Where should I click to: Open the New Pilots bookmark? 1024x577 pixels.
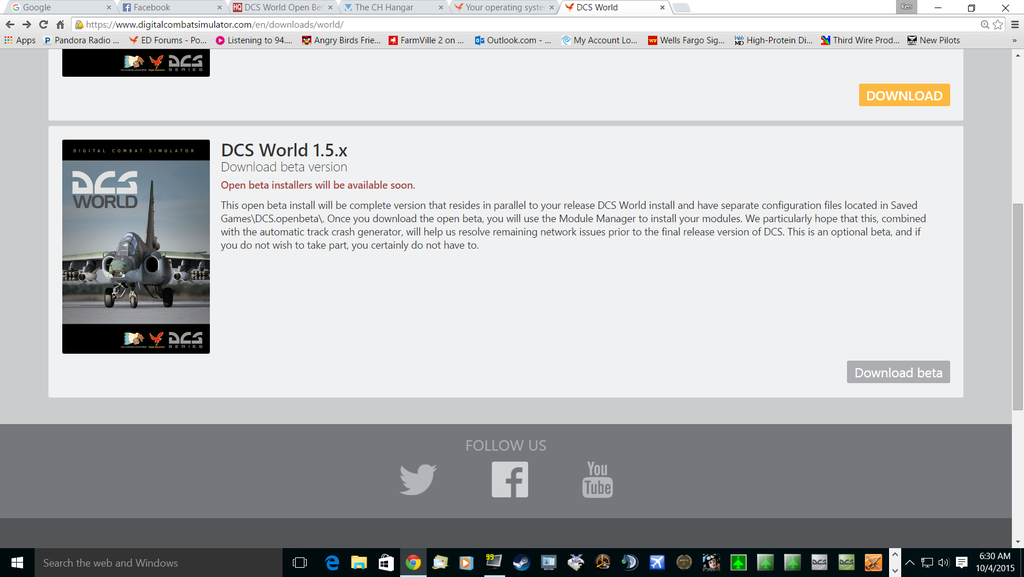pyautogui.click(x=933, y=40)
